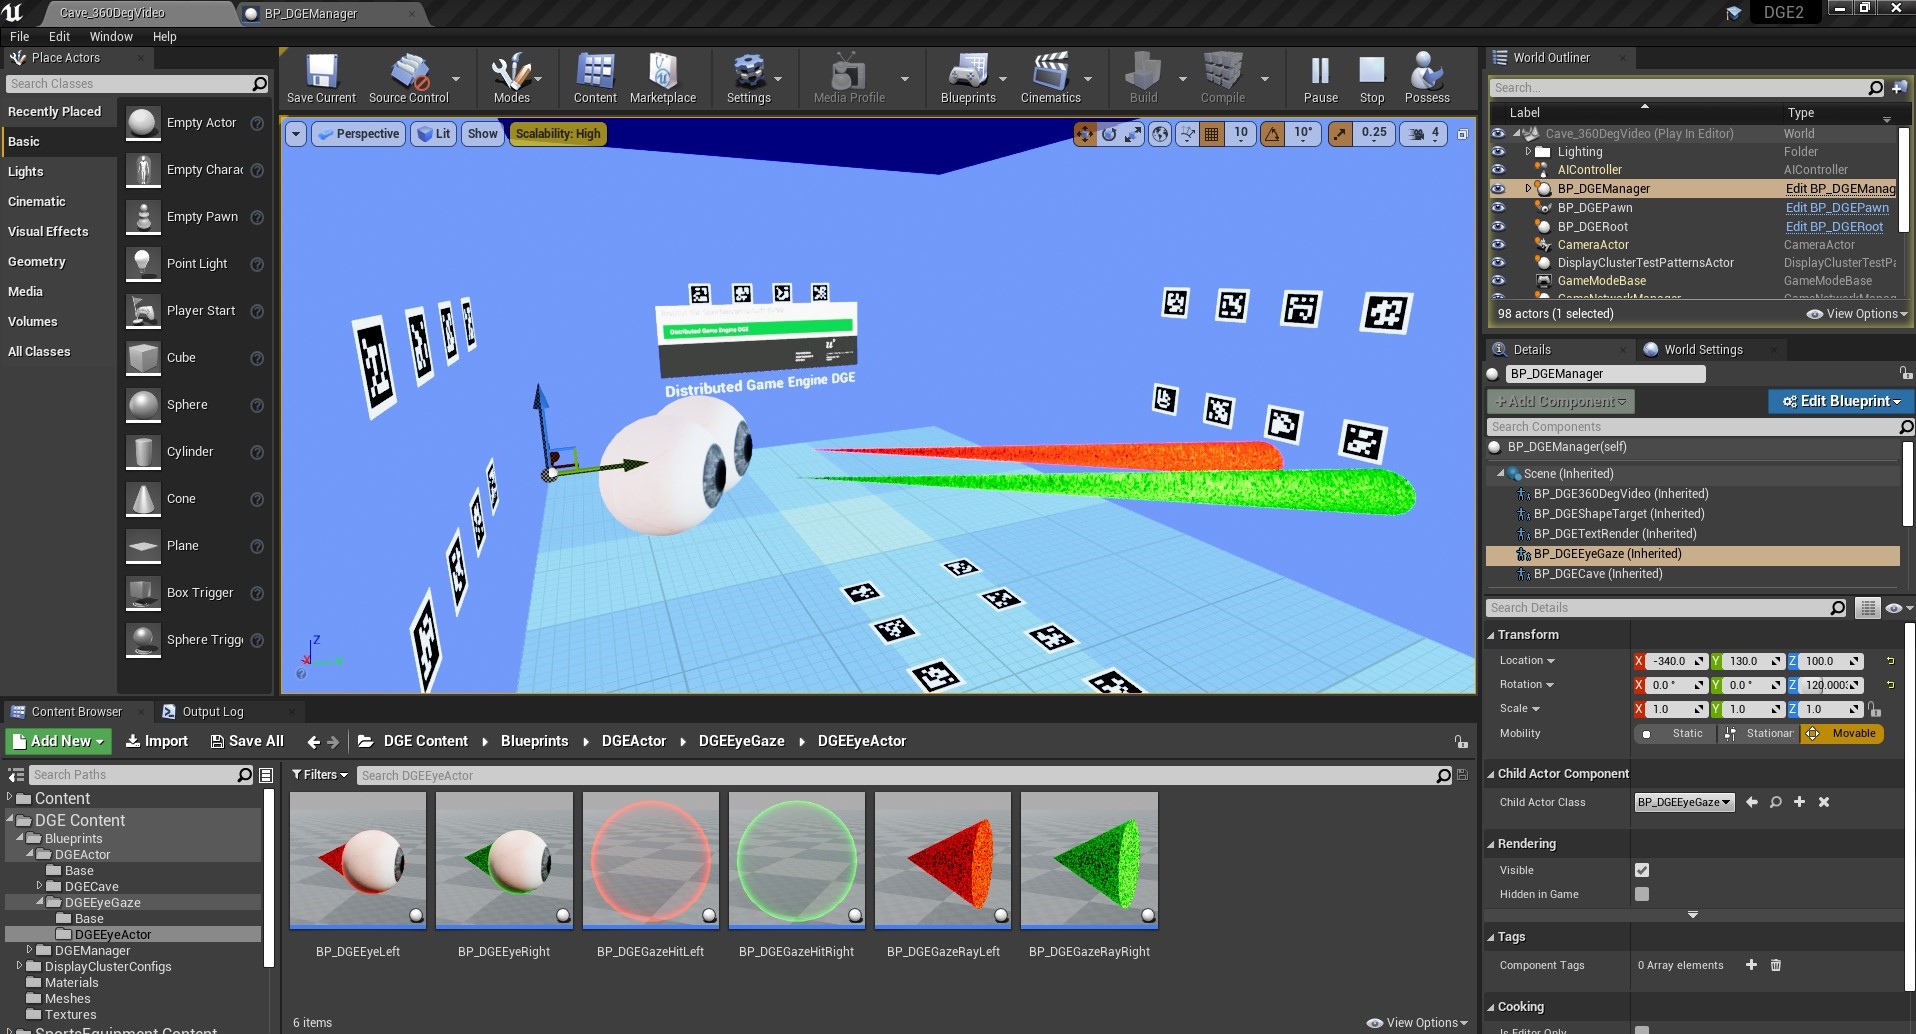Open the Content toolbar icon
The image size is (1916, 1034).
(595, 78)
